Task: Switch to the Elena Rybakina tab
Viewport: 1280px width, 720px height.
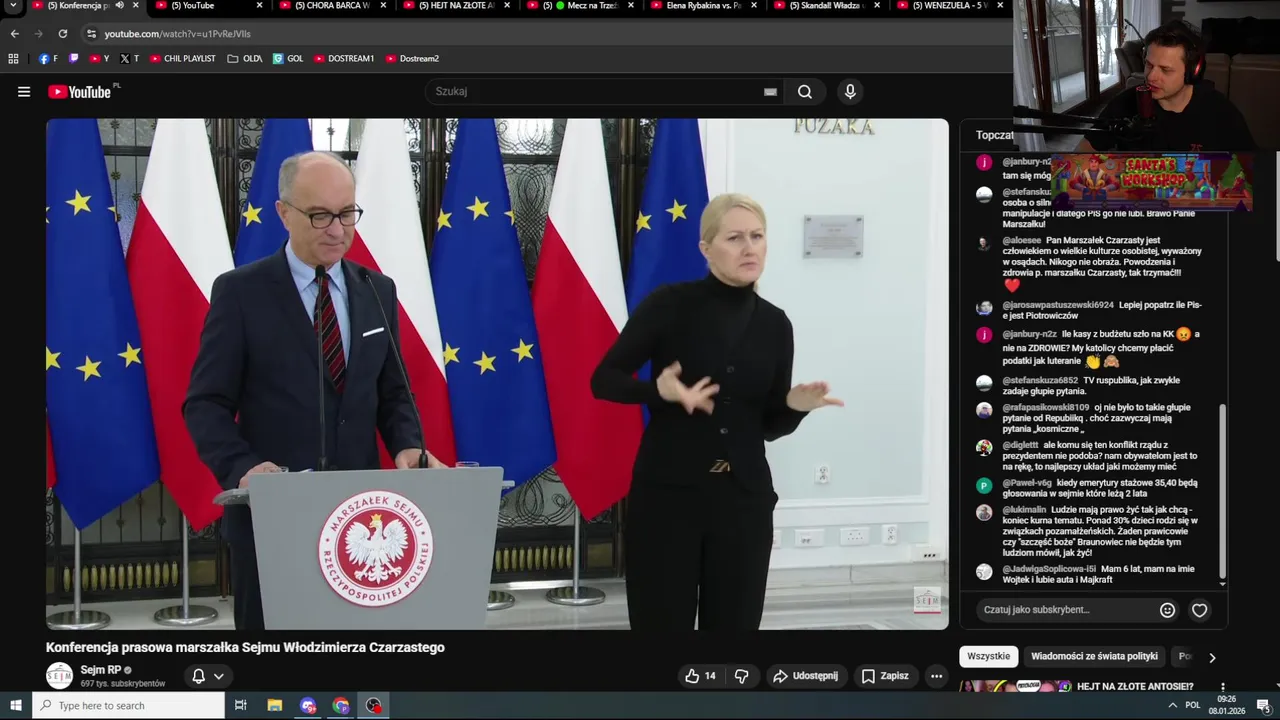Action: (704, 6)
